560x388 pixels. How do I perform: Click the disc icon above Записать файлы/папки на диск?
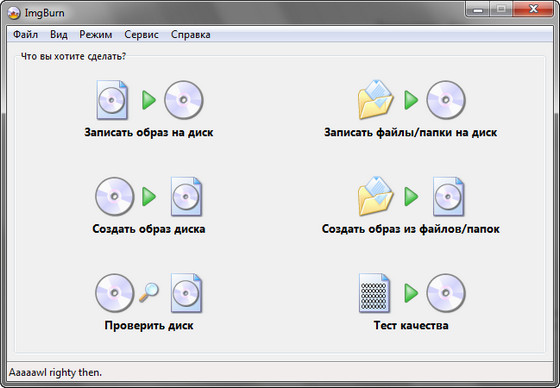[x=446, y=100]
